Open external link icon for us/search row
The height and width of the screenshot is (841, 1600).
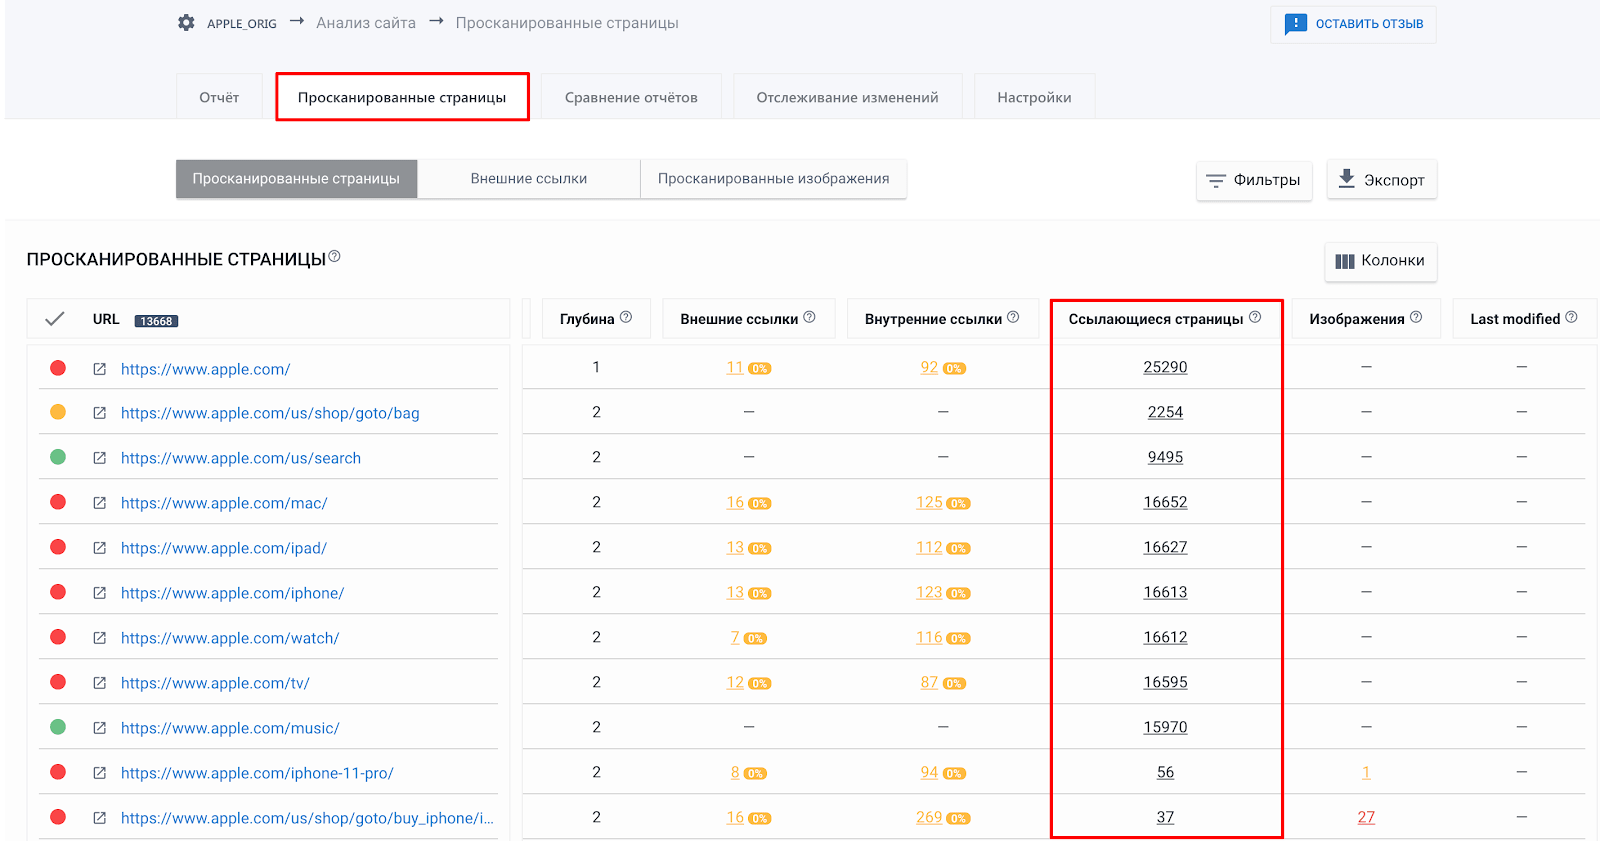(x=100, y=458)
